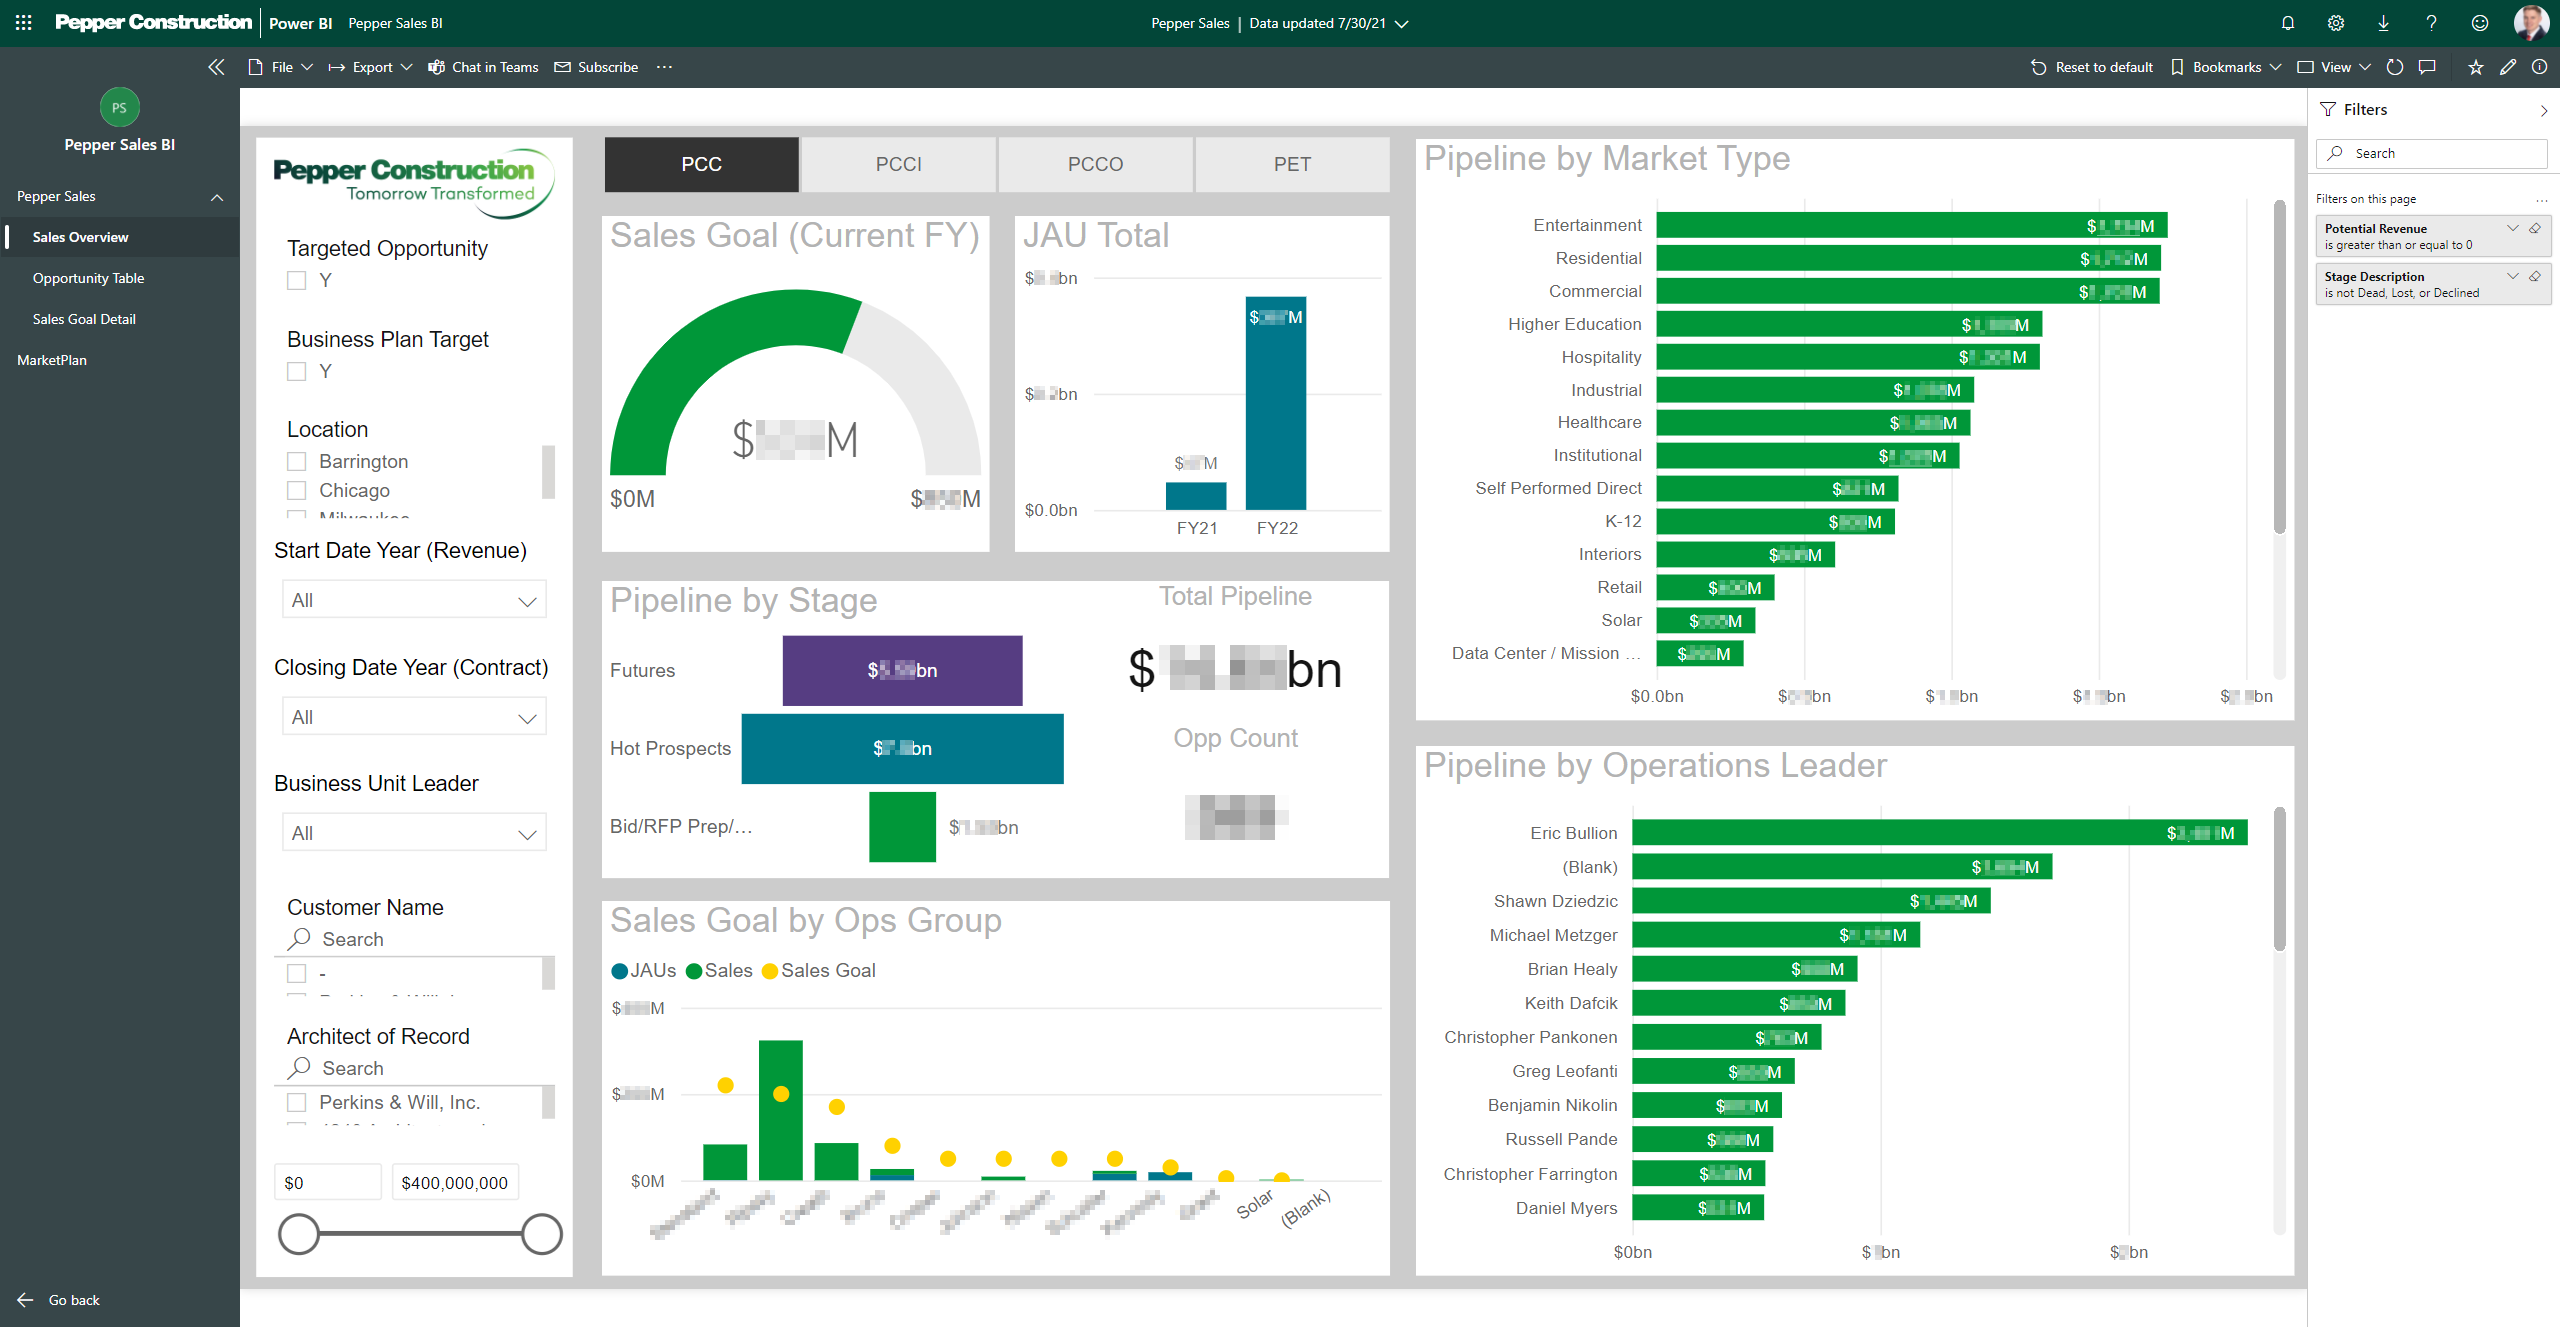Expand the Data updated chevron

1402,24
